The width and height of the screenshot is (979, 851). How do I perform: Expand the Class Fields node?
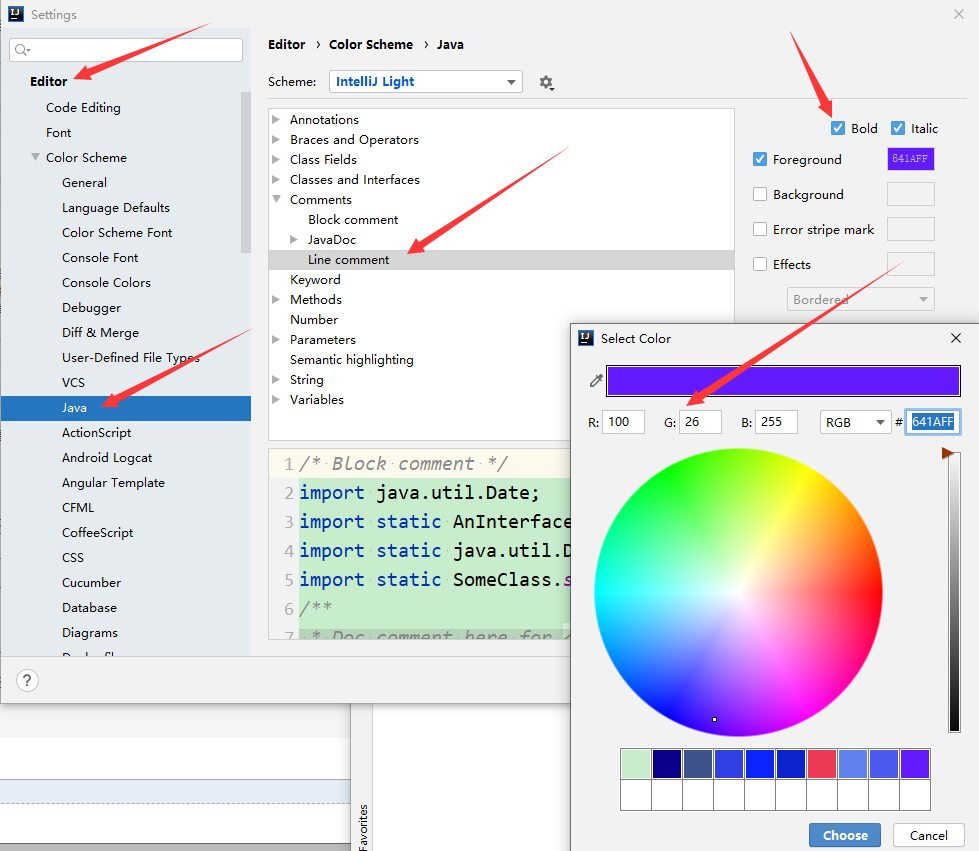pyautogui.click(x=276, y=159)
